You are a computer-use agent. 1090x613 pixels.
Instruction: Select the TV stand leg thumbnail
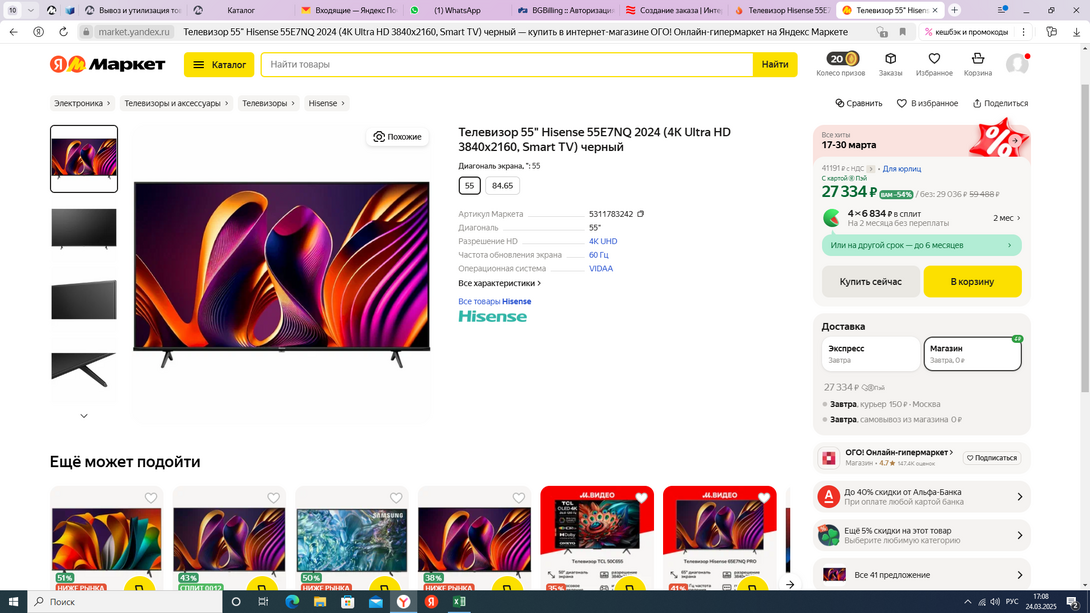coord(84,370)
